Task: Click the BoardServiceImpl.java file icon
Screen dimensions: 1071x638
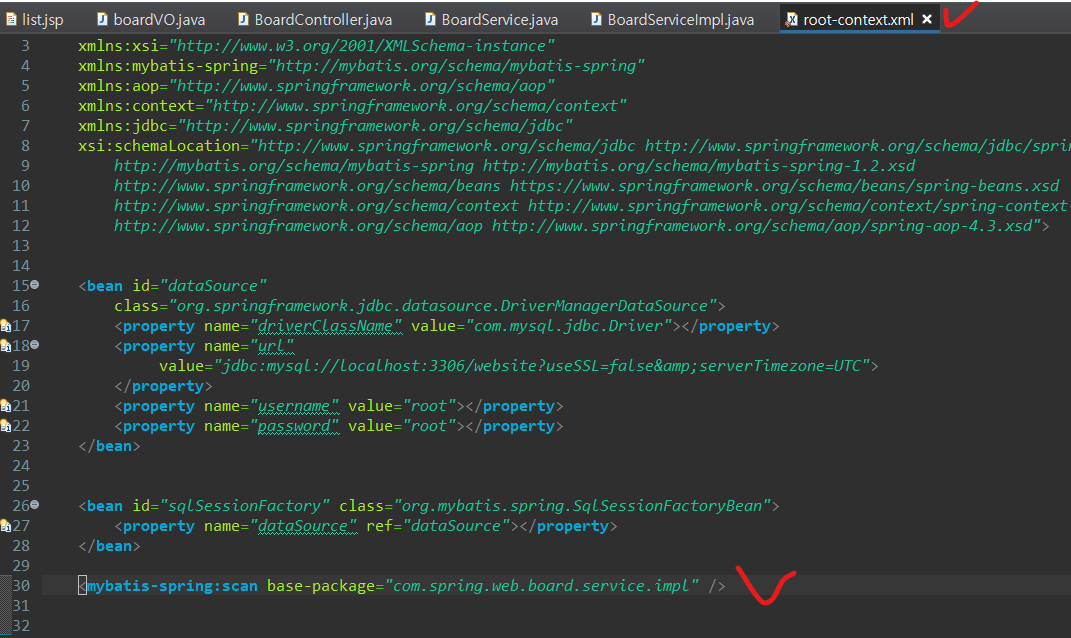Action: [x=596, y=19]
